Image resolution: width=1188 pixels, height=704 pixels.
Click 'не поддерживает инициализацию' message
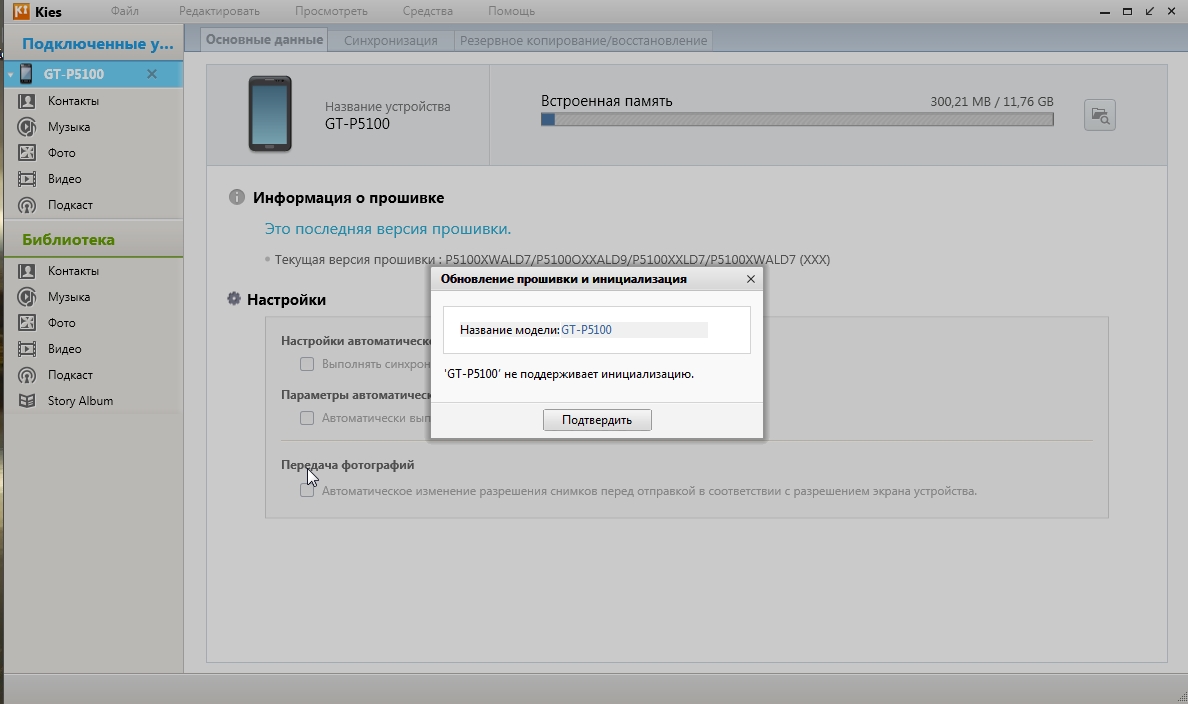coord(569,374)
